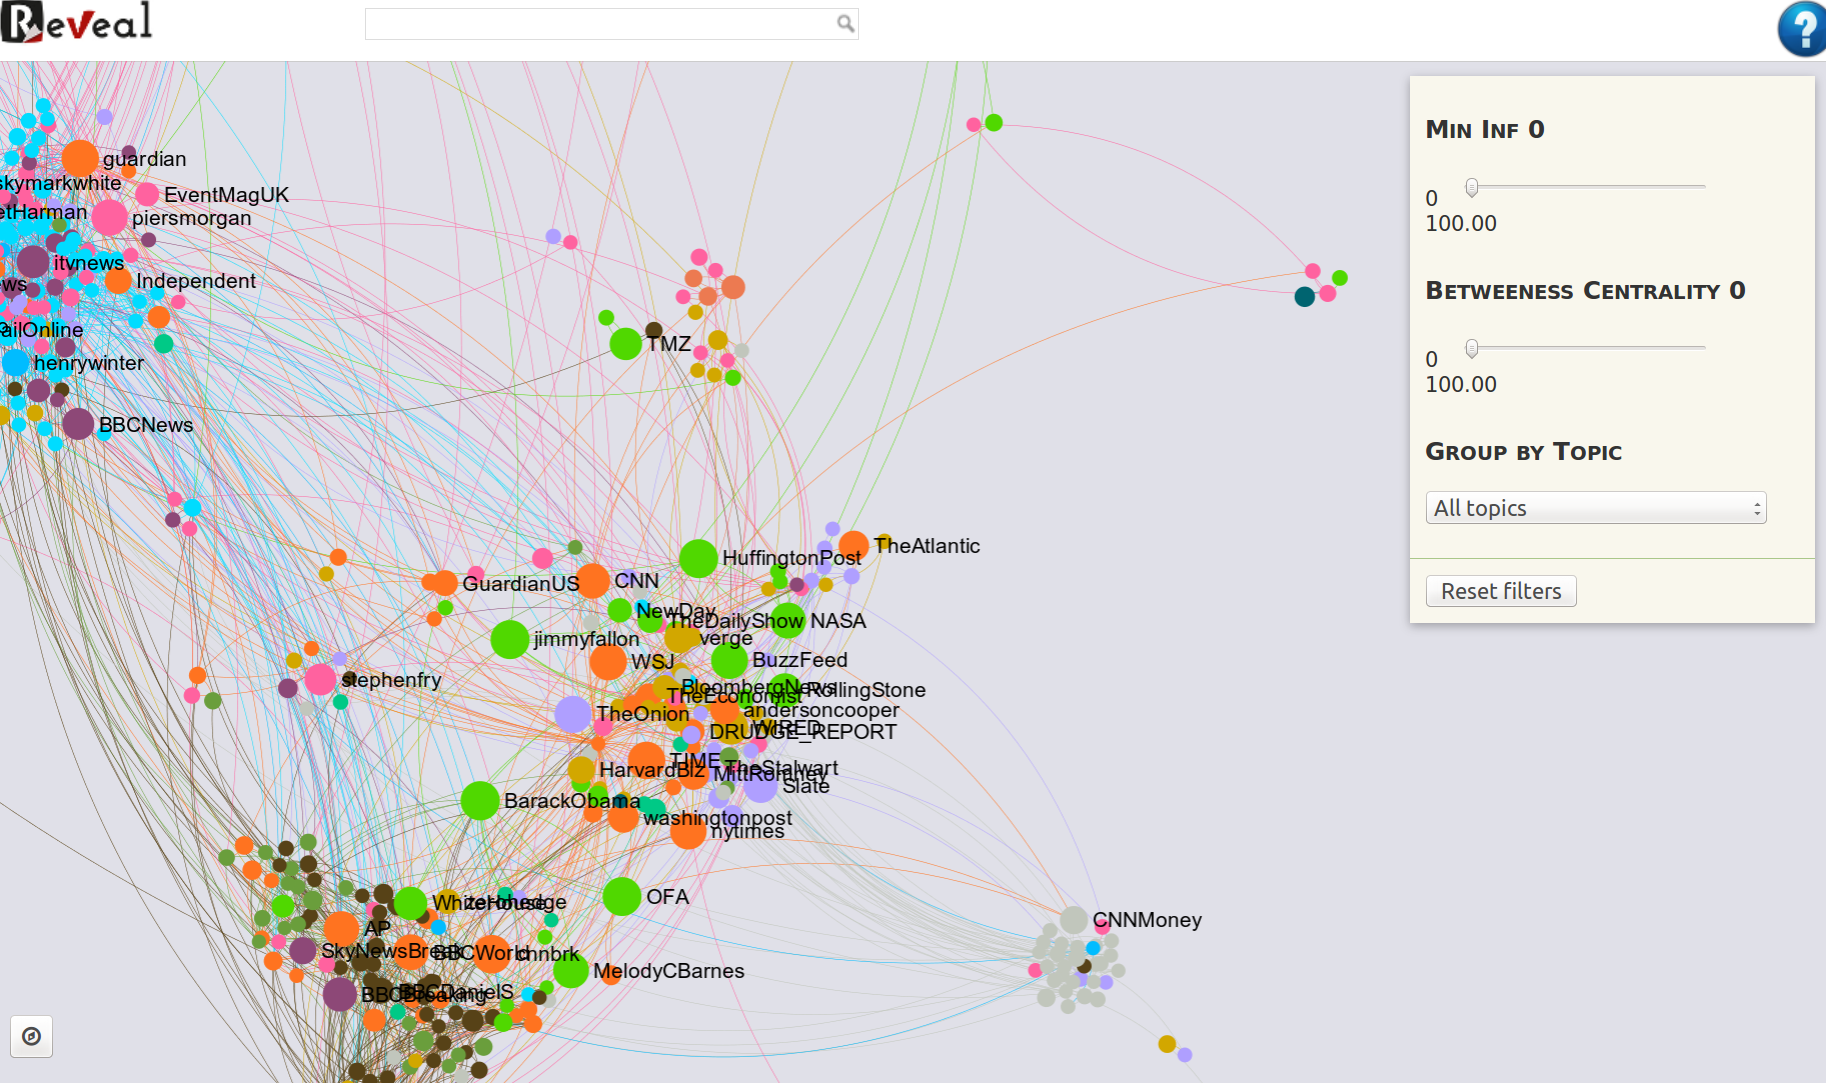The image size is (1826, 1083).
Task: Select the CNN orange node
Action: click(592, 580)
